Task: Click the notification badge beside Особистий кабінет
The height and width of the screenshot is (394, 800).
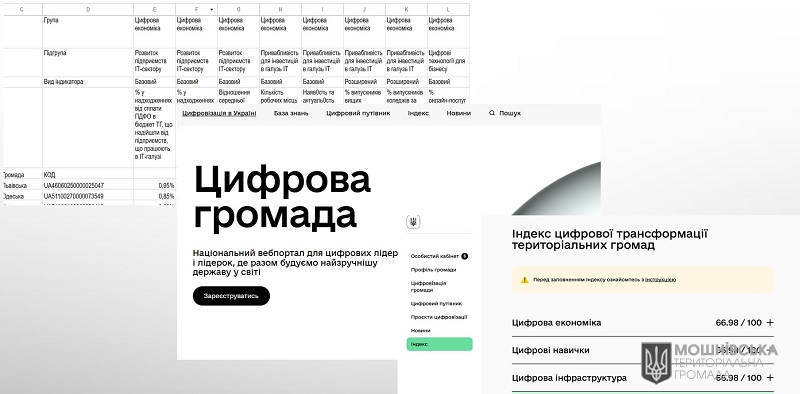Action: [x=465, y=256]
